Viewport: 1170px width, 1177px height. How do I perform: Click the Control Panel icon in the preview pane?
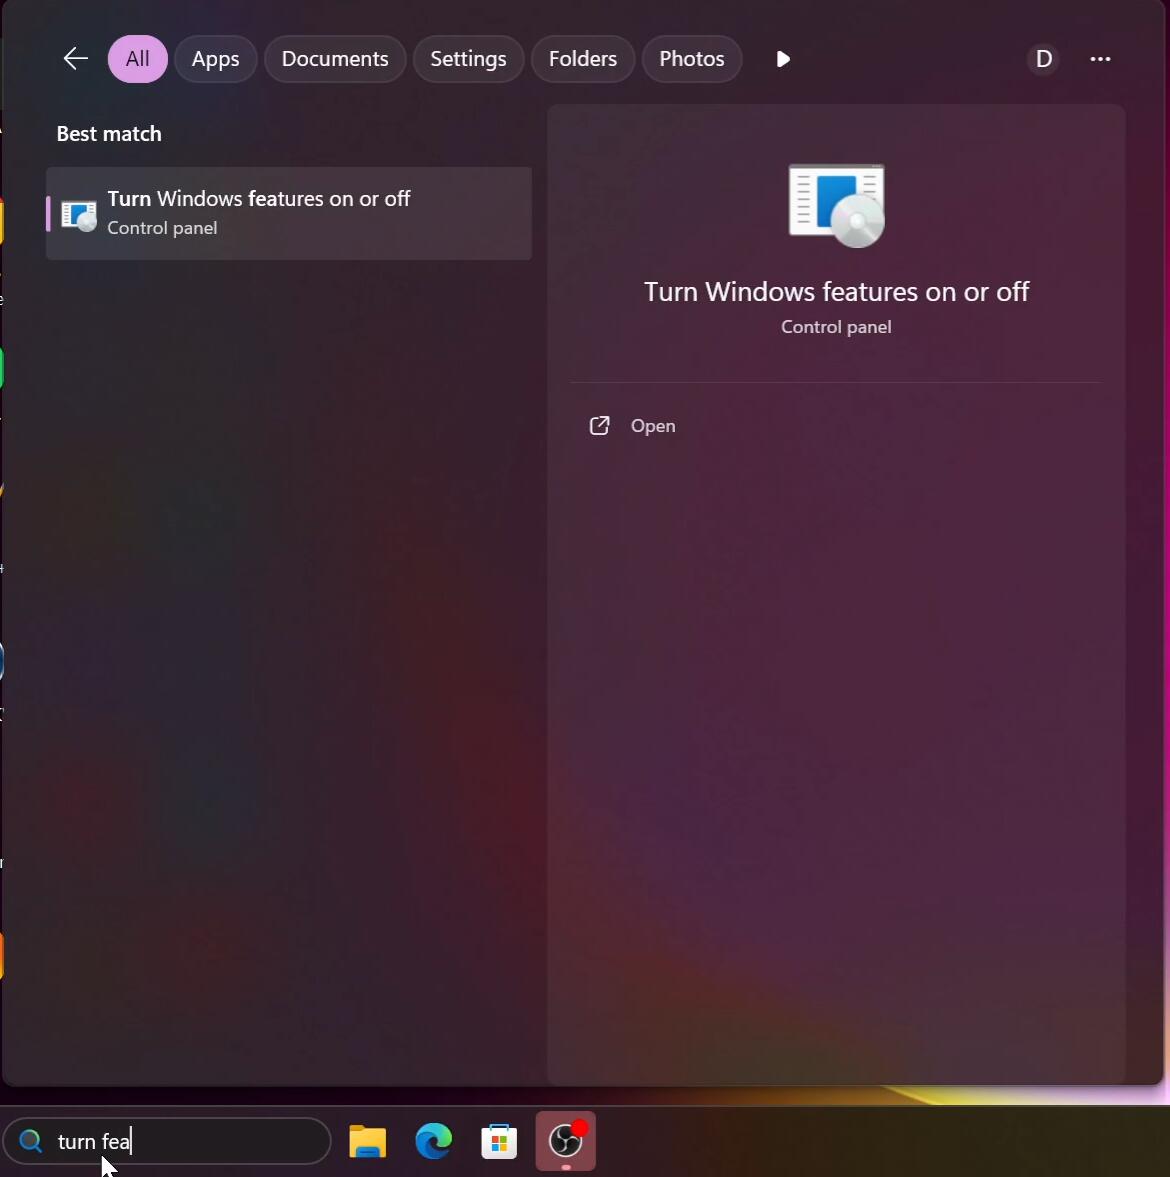point(836,204)
